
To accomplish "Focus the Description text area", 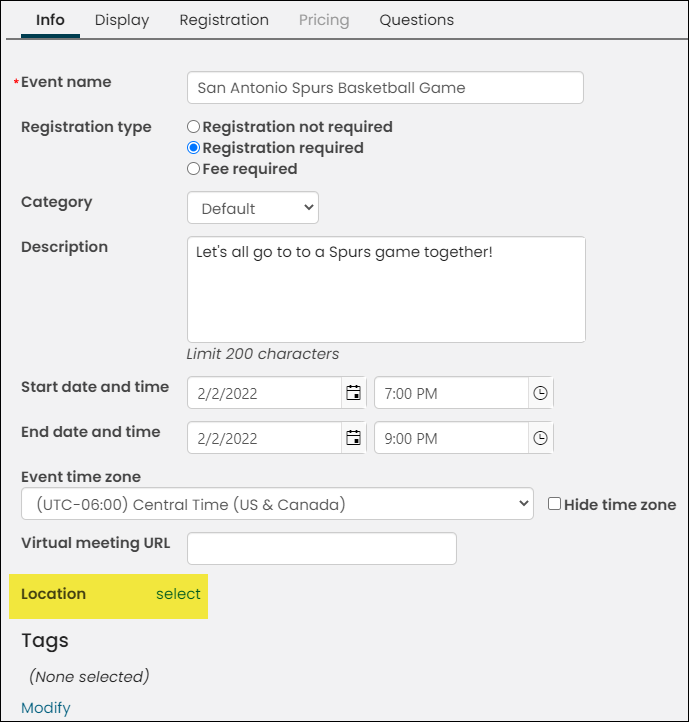I will (x=386, y=290).
